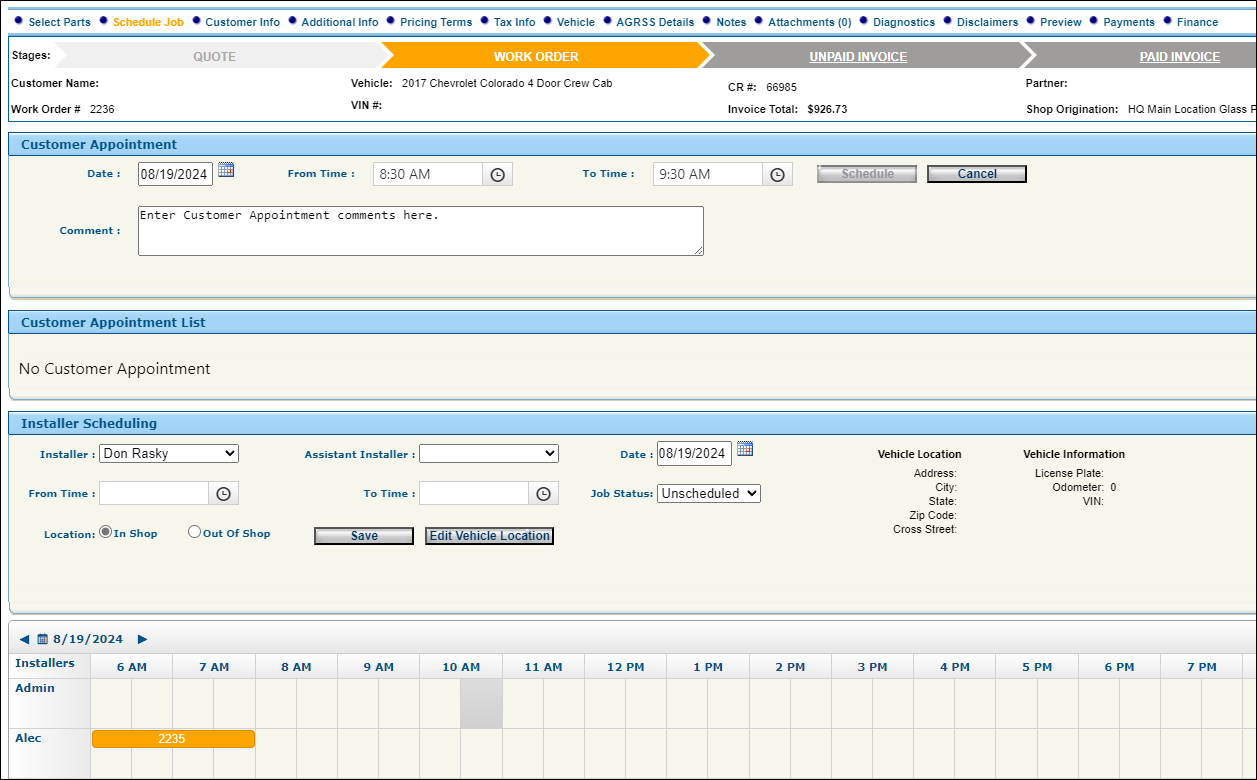Screen dimensions: 1257x780
Task: Click the WORK ORDER stage
Action: pos(536,56)
